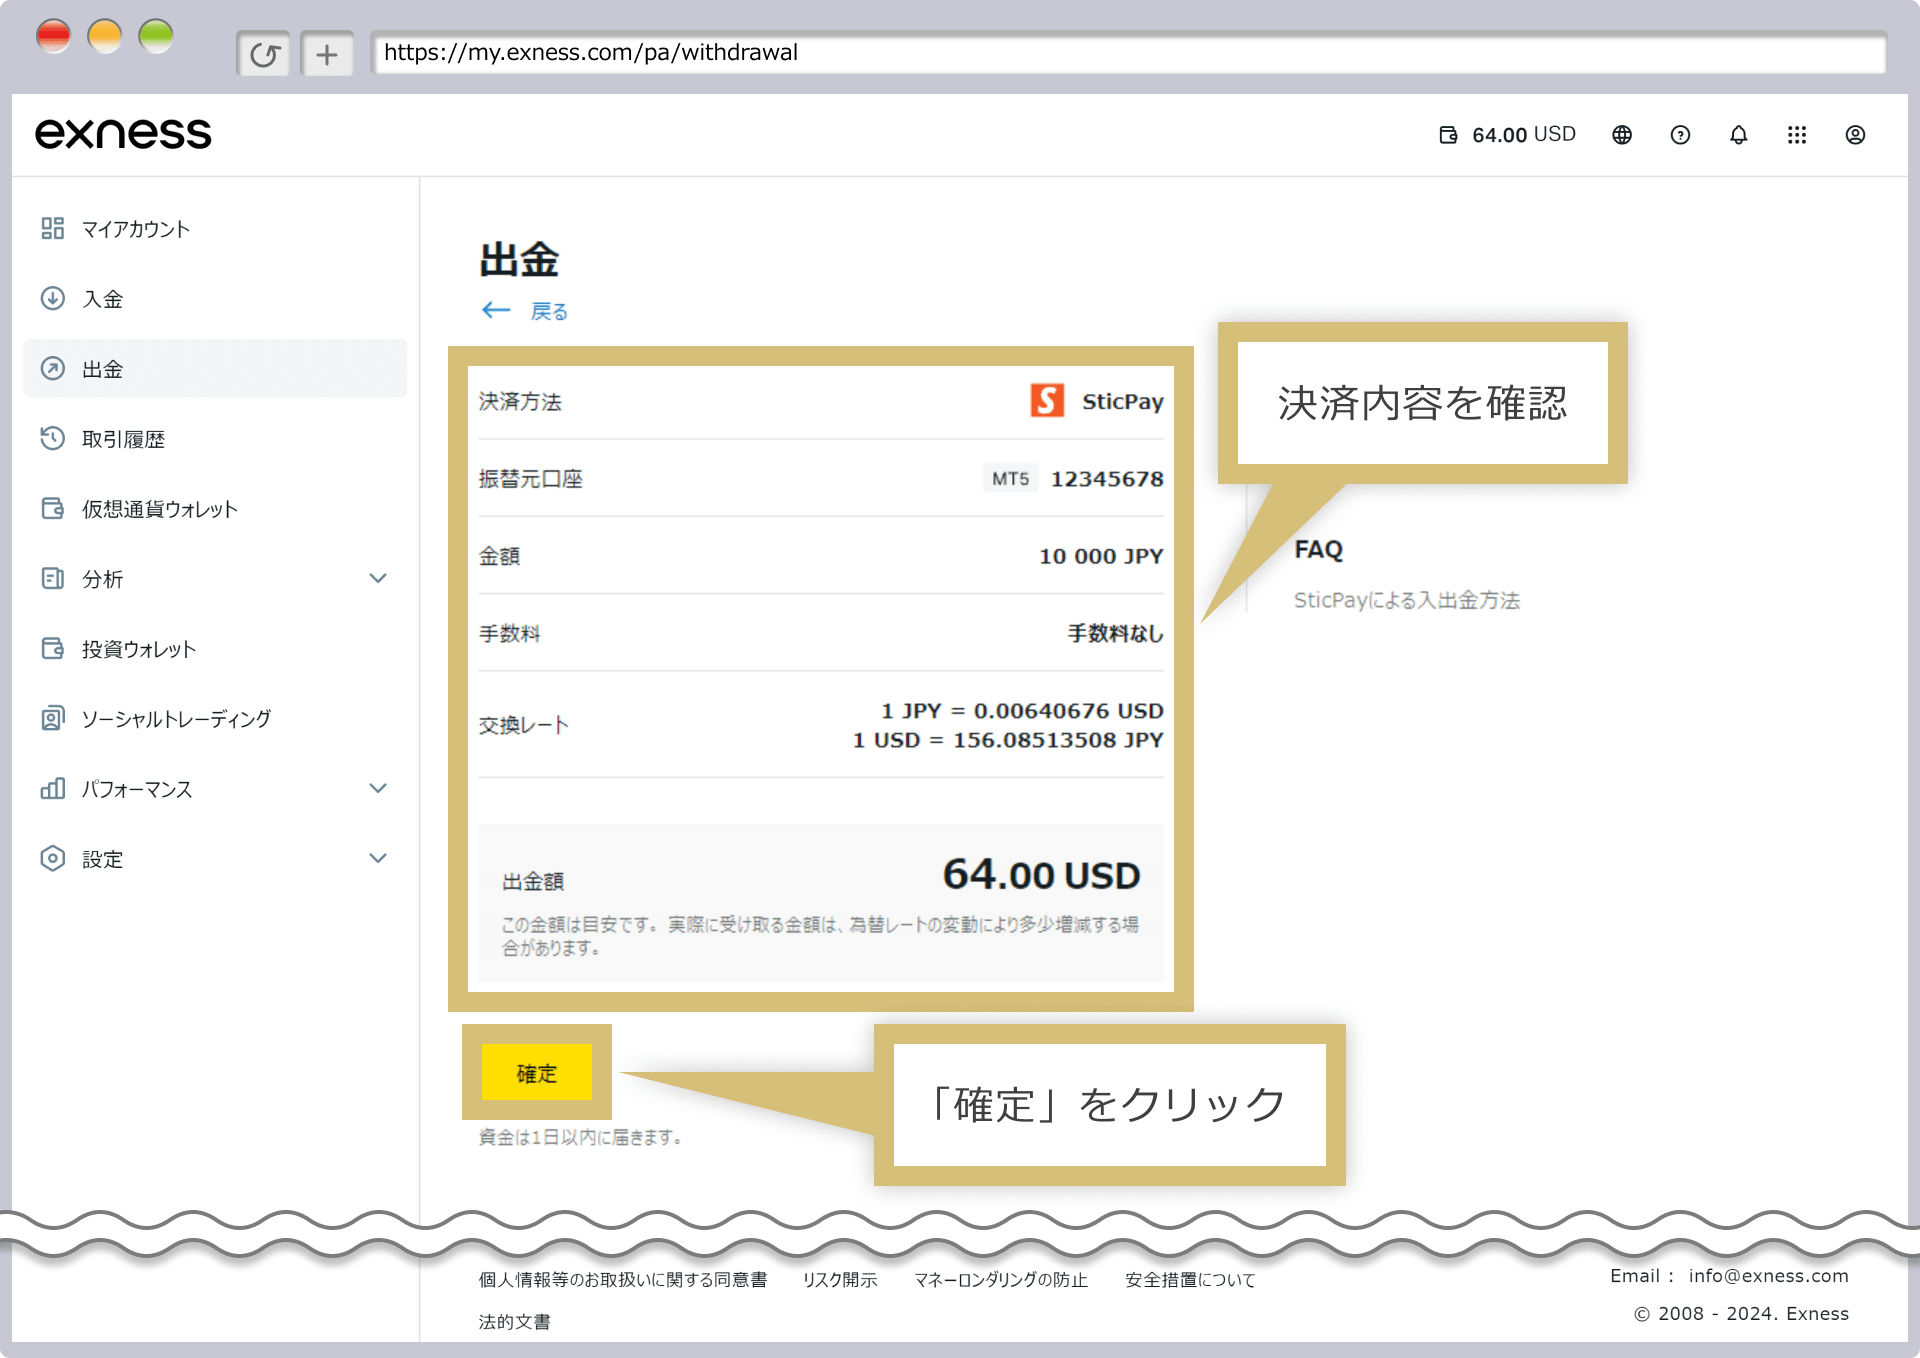
Task: Click the analysis (分析) sidebar icon
Action: click(53, 579)
